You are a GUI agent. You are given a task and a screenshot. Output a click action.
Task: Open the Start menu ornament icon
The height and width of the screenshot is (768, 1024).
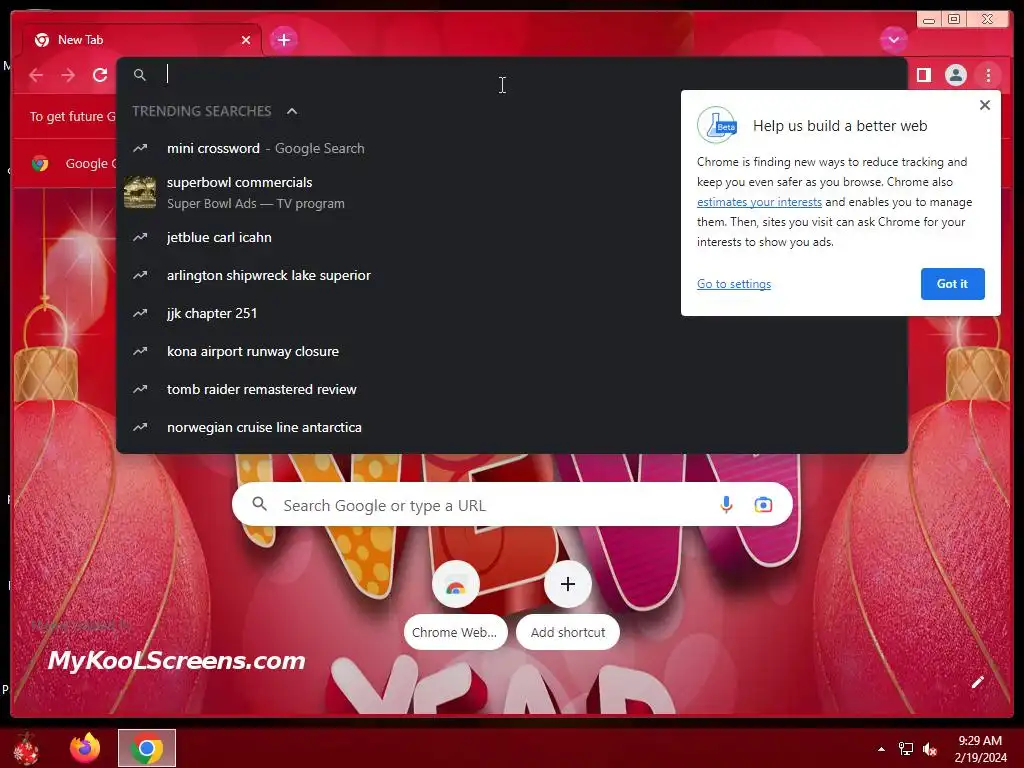[x=26, y=748]
